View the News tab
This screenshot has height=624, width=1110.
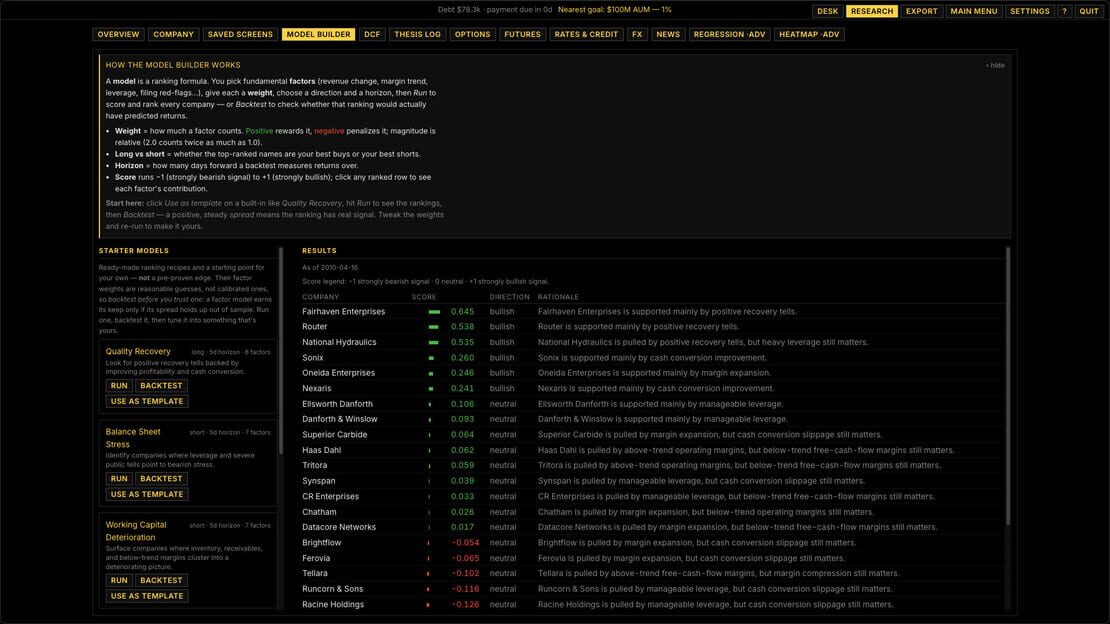pyautogui.click(x=668, y=34)
